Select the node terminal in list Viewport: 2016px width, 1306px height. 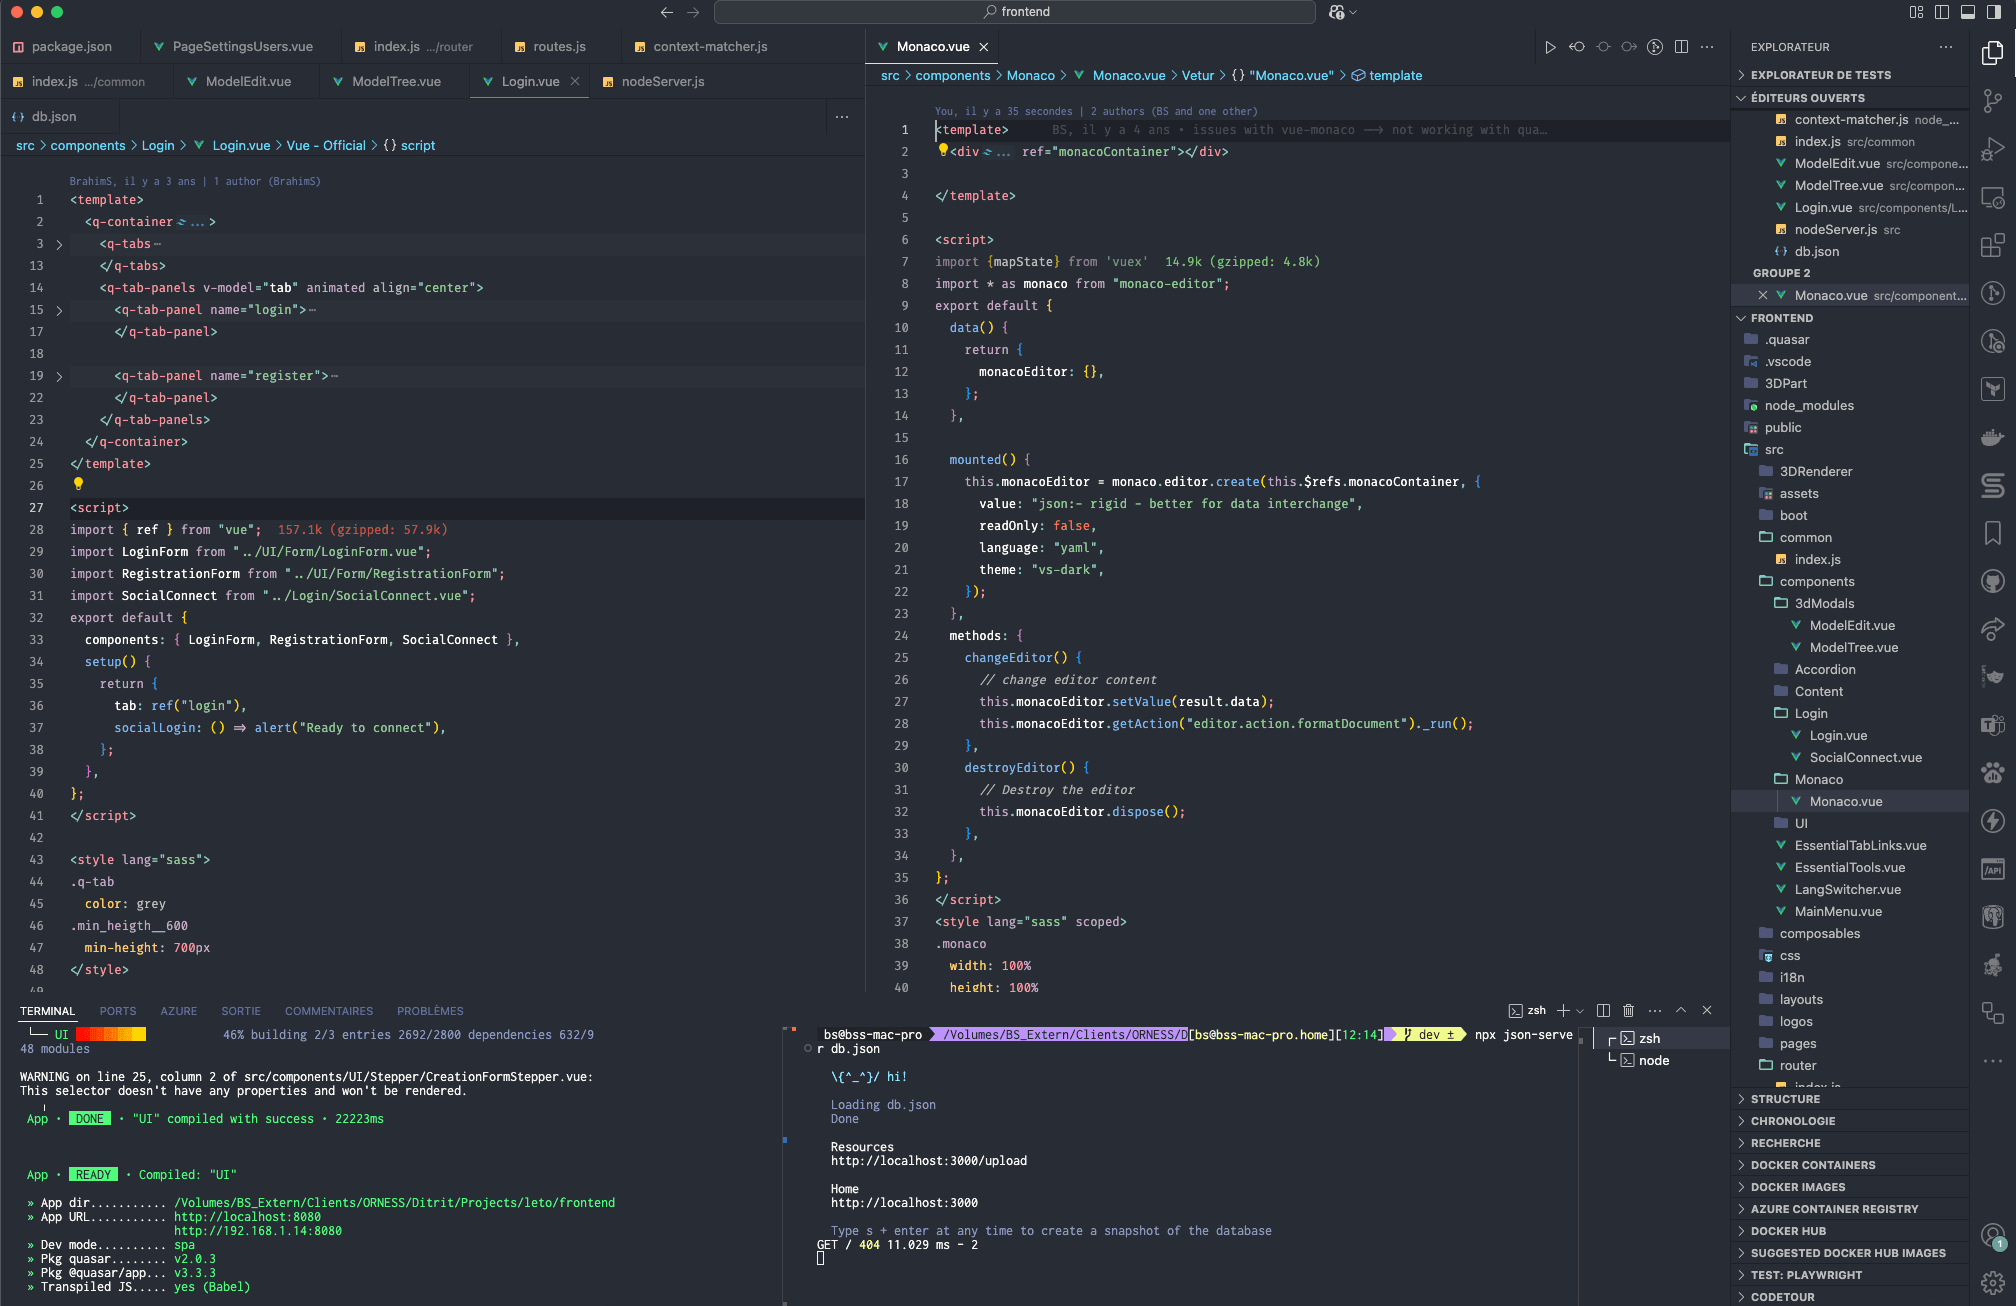(1653, 1061)
